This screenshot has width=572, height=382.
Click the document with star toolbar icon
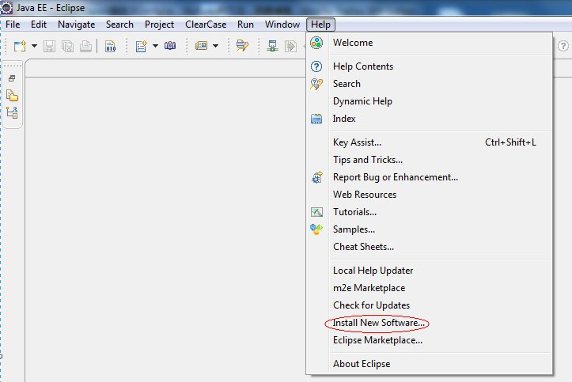coord(141,46)
